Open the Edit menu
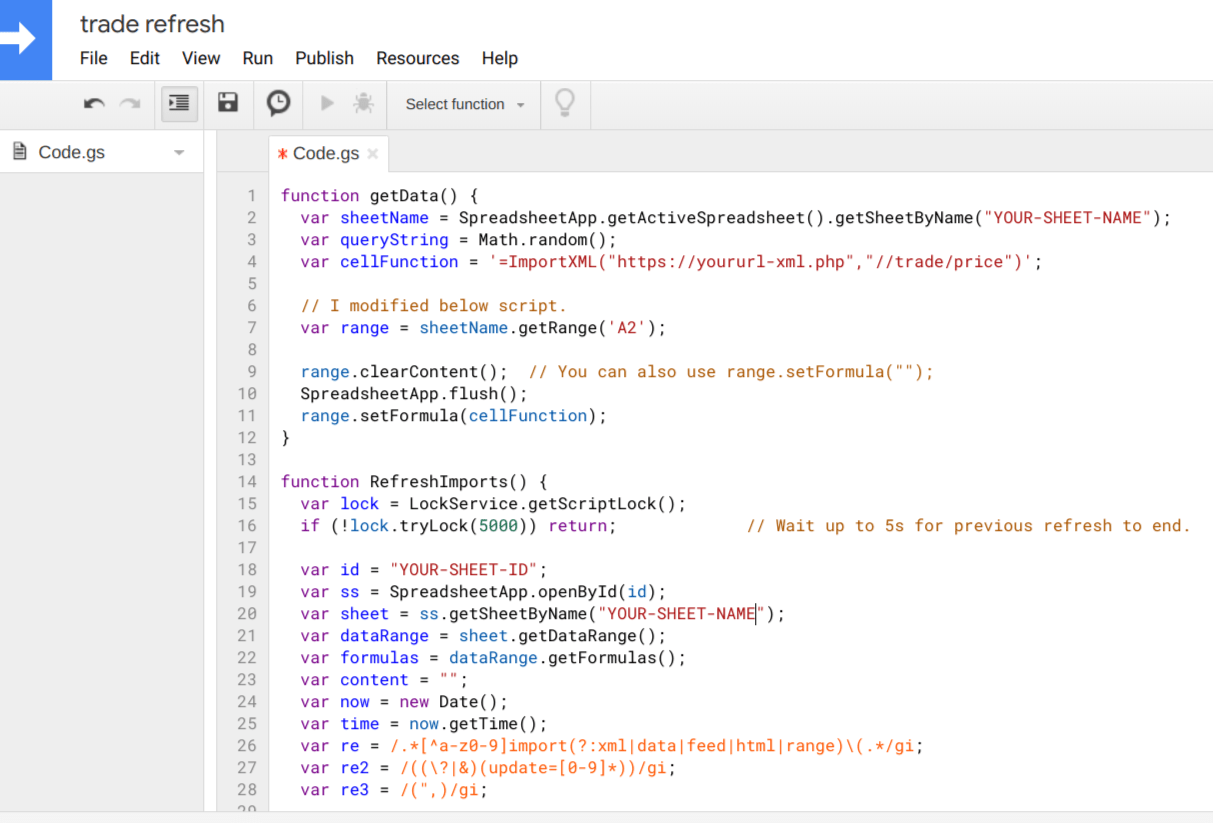This screenshot has height=823, width=1213. click(x=145, y=58)
